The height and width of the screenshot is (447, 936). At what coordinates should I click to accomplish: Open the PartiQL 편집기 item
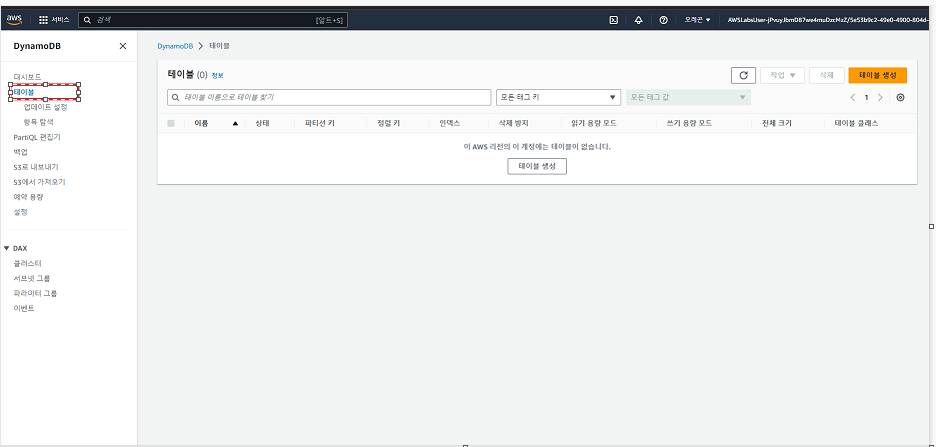(x=37, y=137)
